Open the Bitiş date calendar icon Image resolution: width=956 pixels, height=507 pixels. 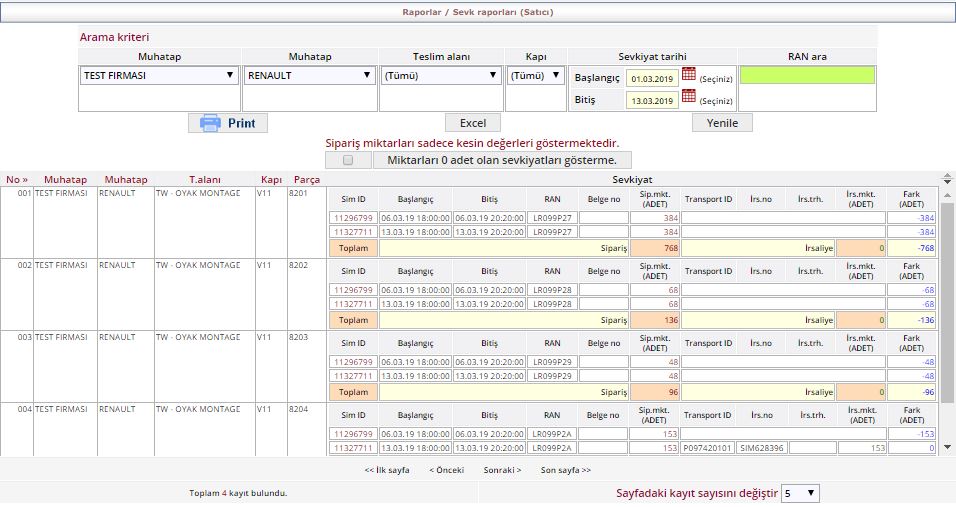688,97
